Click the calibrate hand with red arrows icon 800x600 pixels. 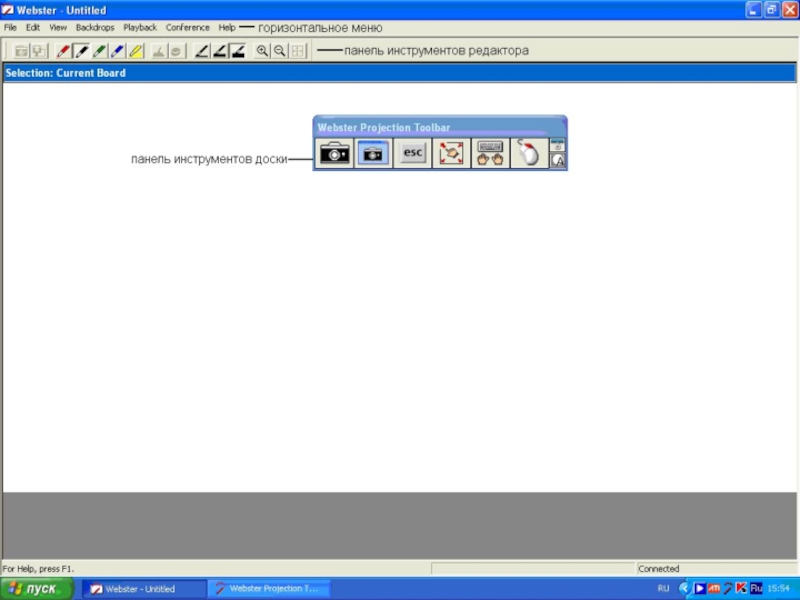[x=451, y=153]
